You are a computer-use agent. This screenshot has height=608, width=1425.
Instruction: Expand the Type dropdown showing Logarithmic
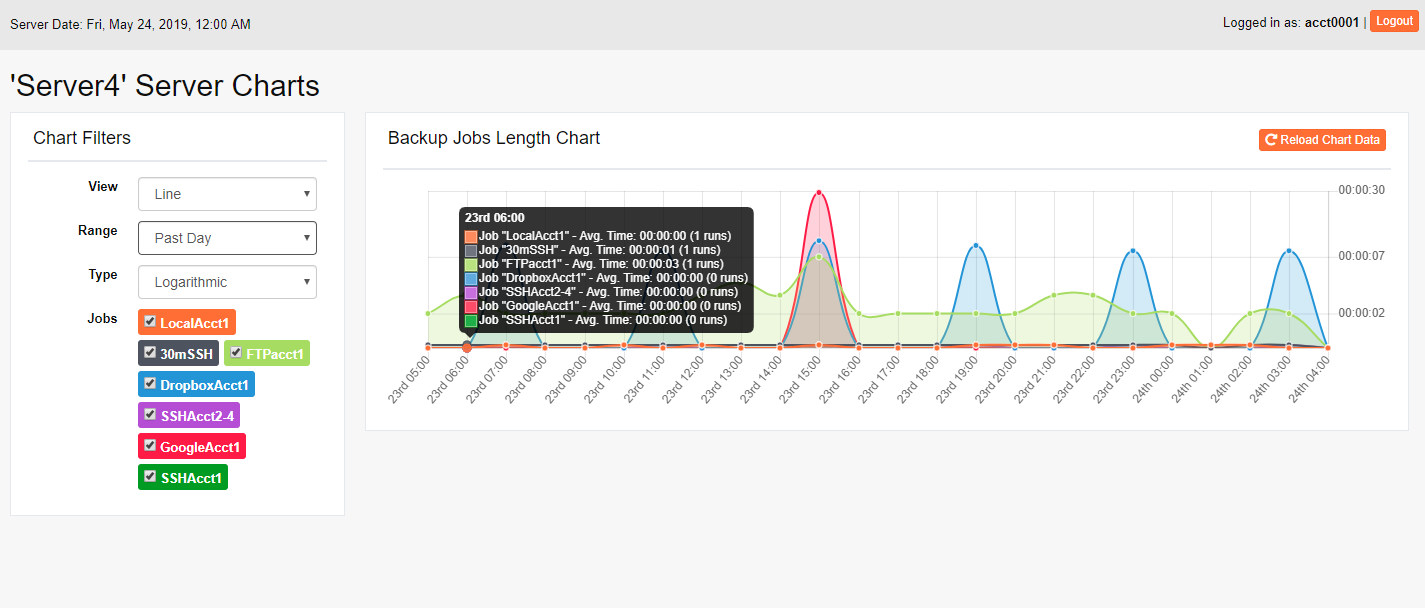227,282
